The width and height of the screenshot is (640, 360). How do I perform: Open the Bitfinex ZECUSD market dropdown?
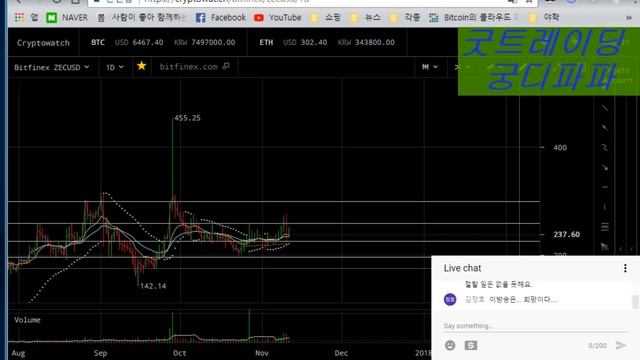tap(51, 67)
